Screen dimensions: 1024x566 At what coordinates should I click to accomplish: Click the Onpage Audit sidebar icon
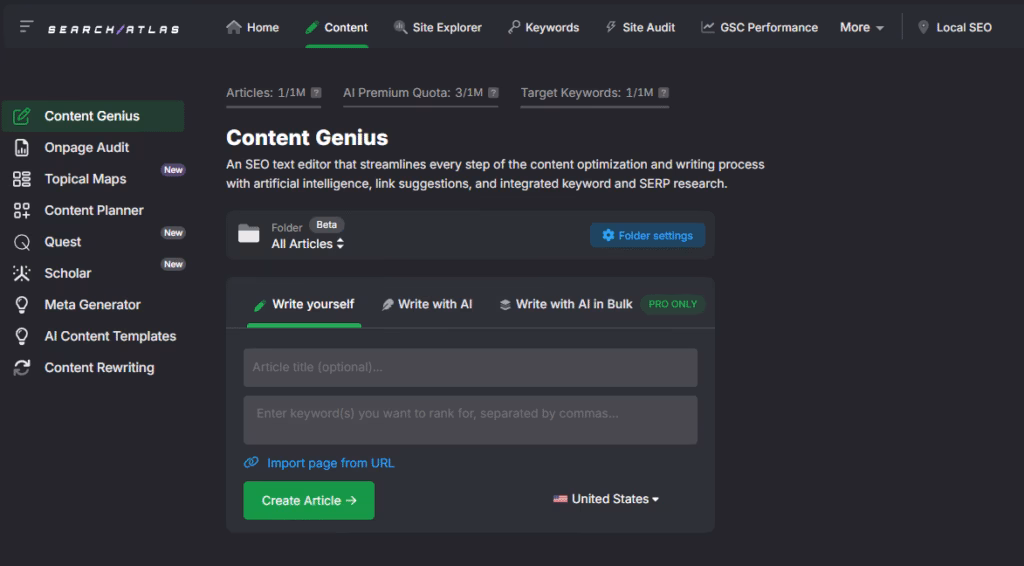click(22, 148)
